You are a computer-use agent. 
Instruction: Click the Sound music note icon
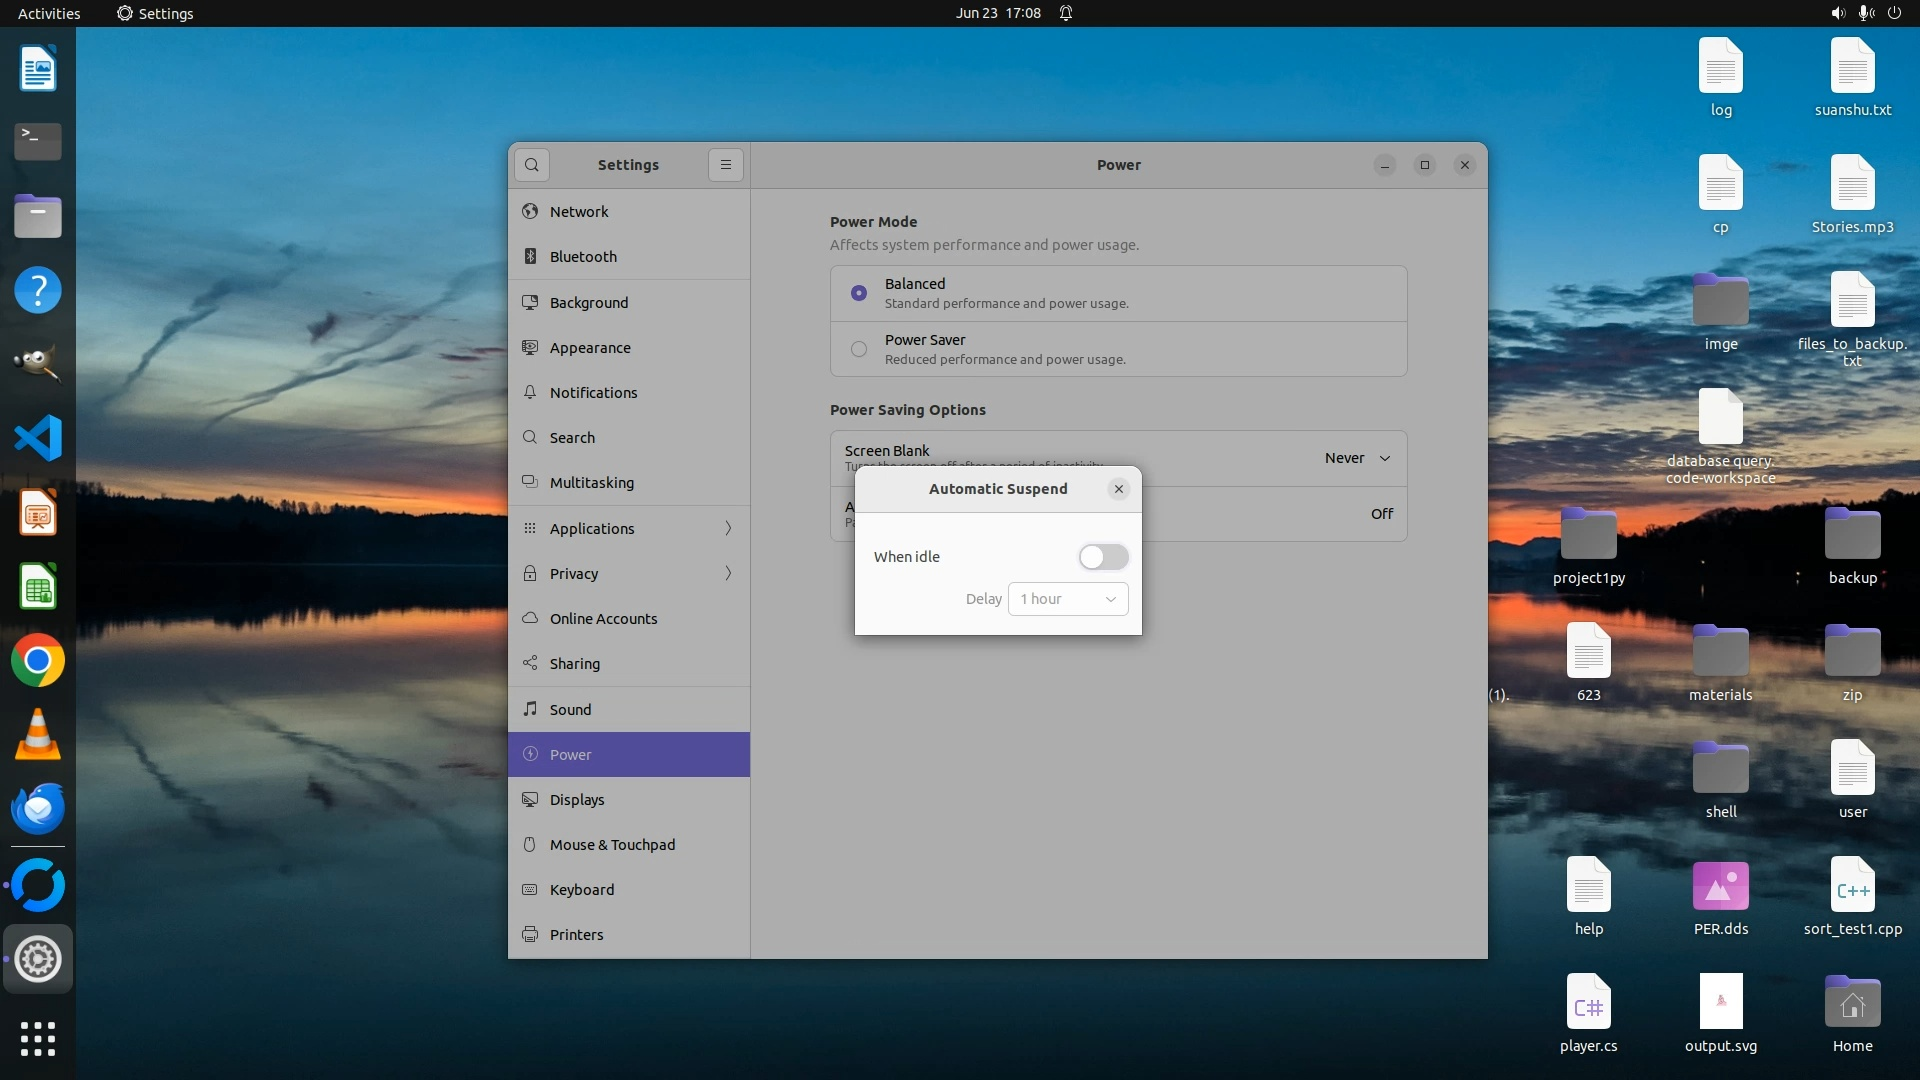pos(530,709)
